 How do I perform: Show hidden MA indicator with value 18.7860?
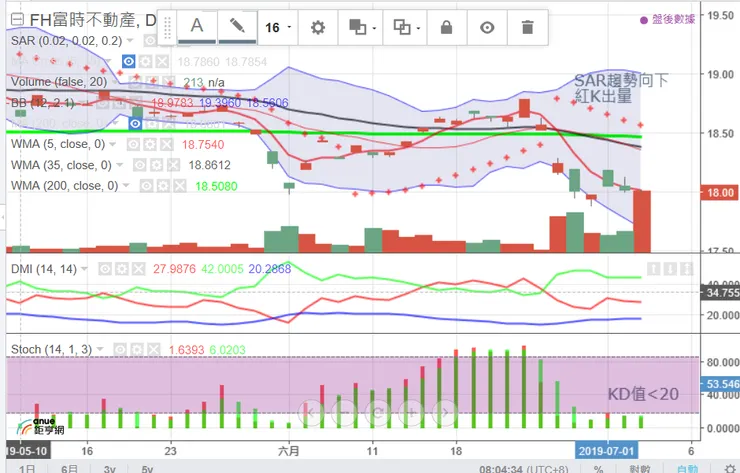coord(129,61)
